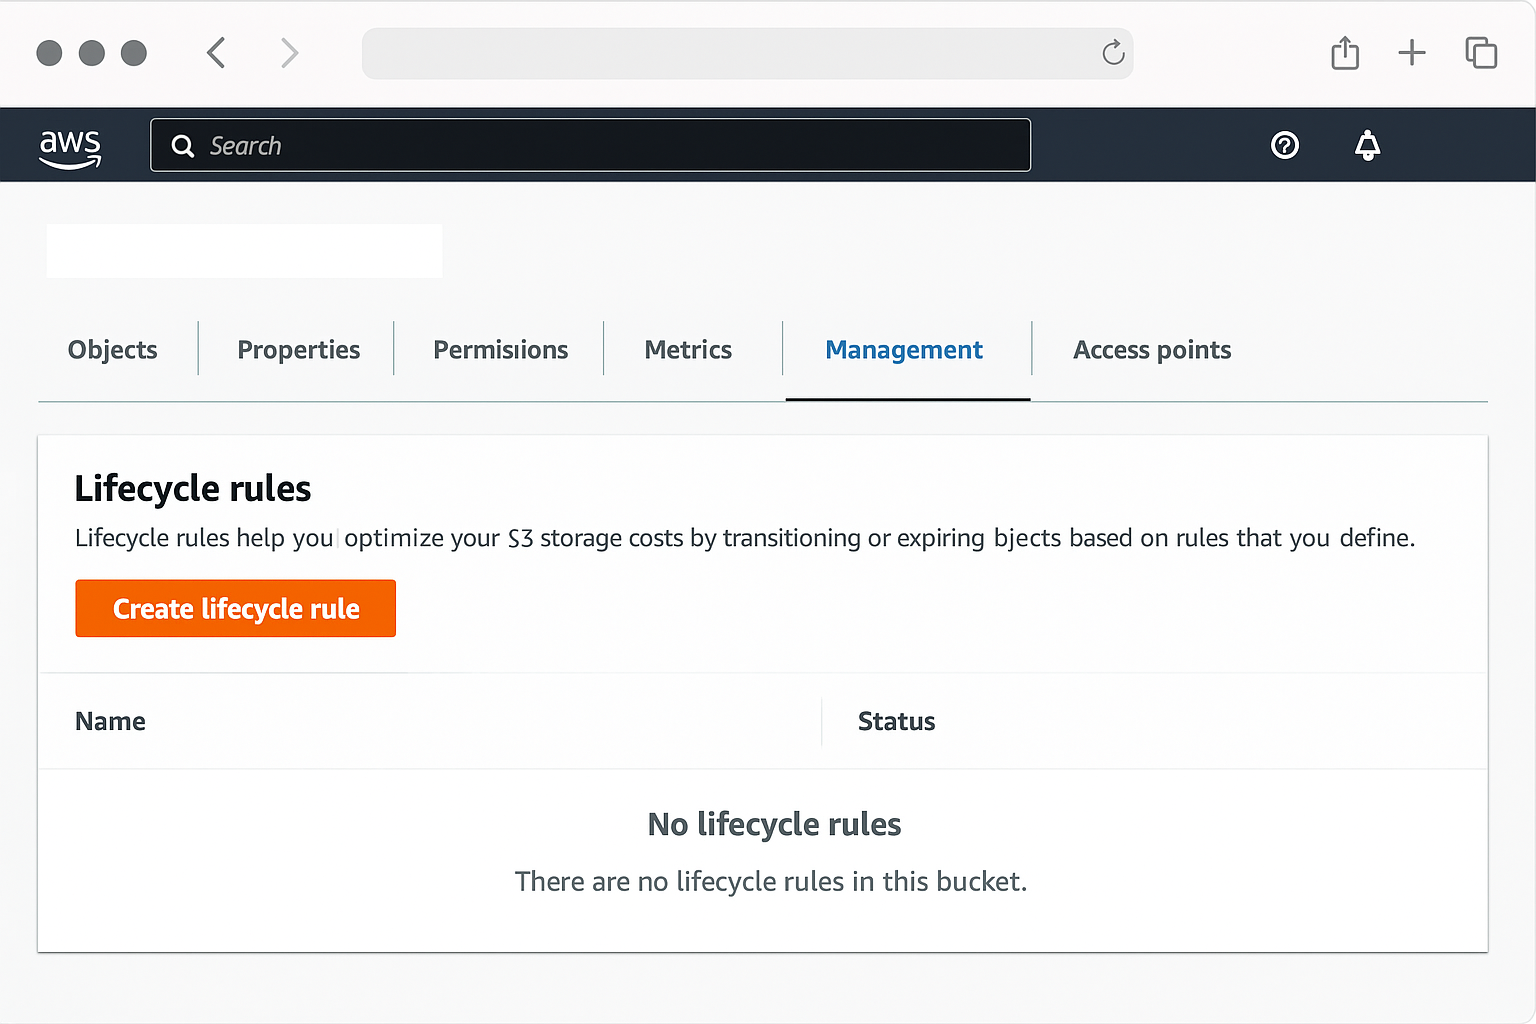
Task: Click the browser back arrow
Action: (215, 53)
